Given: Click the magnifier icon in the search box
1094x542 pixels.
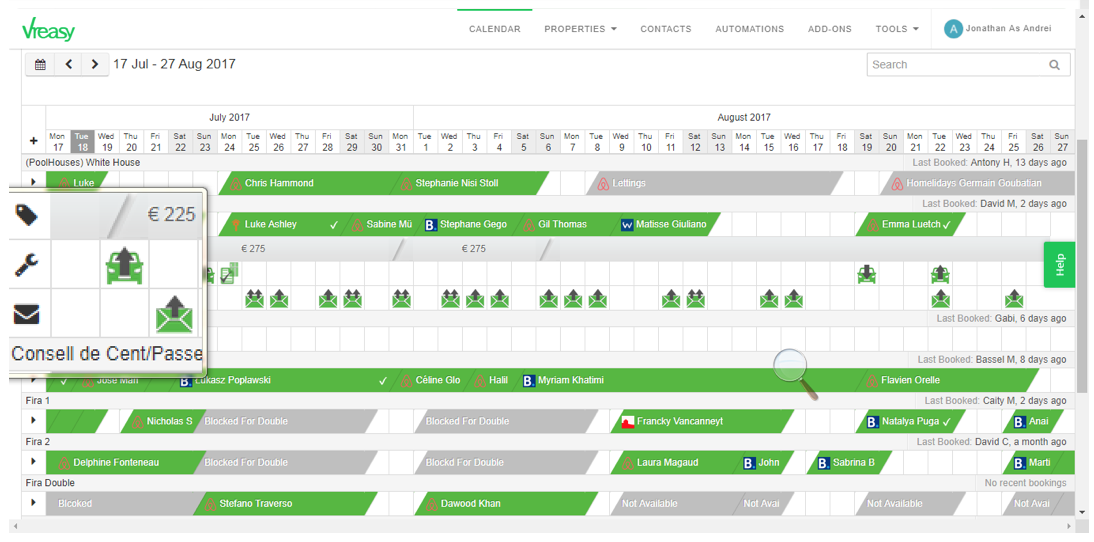Looking at the screenshot, I should point(1054,65).
